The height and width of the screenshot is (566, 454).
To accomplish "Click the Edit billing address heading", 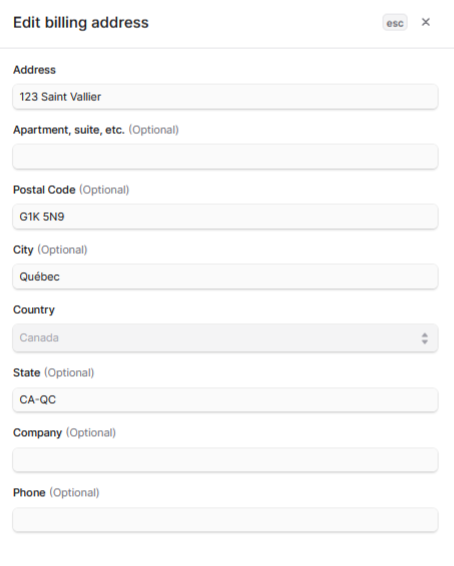I will [x=81, y=23].
